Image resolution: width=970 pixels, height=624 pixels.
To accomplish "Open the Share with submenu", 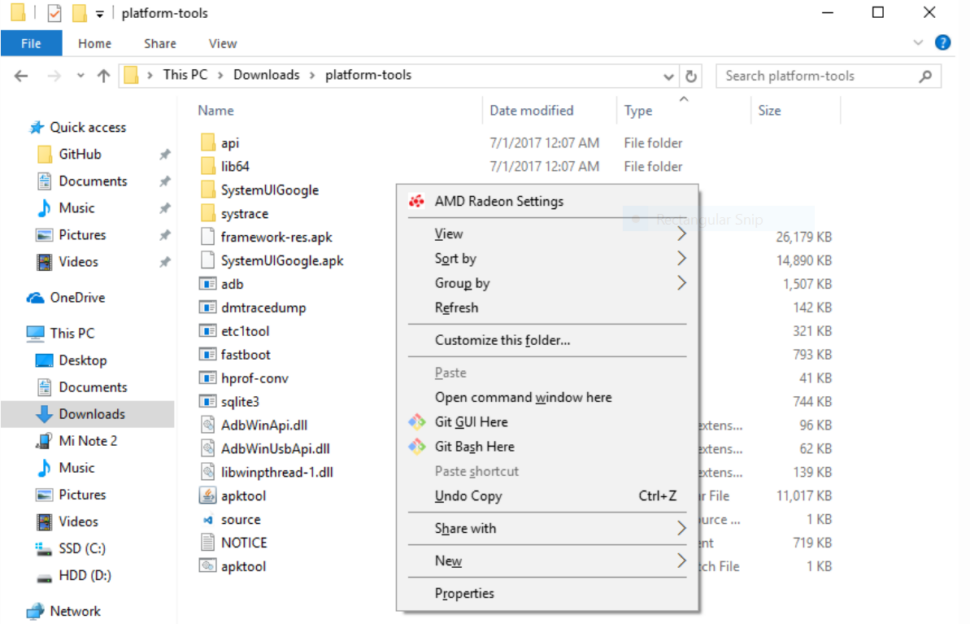I will (x=547, y=528).
